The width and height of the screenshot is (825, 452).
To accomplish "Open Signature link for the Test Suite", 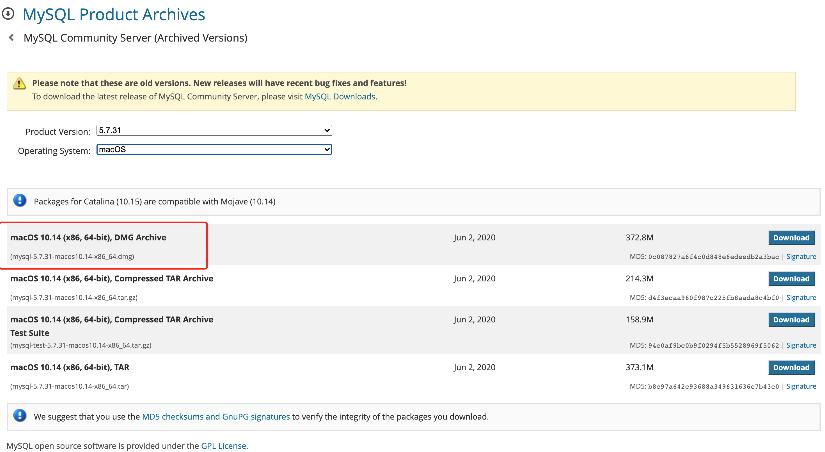I will 801,345.
